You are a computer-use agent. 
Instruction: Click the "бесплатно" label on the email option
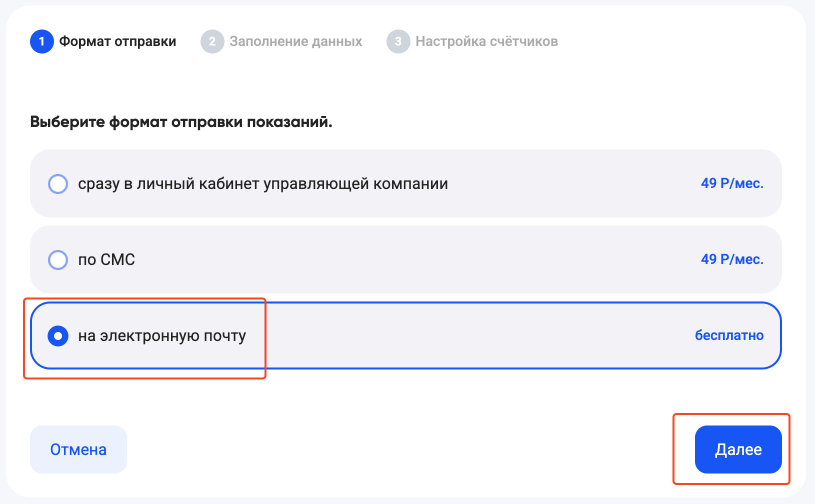pyautogui.click(x=729, y=336)
